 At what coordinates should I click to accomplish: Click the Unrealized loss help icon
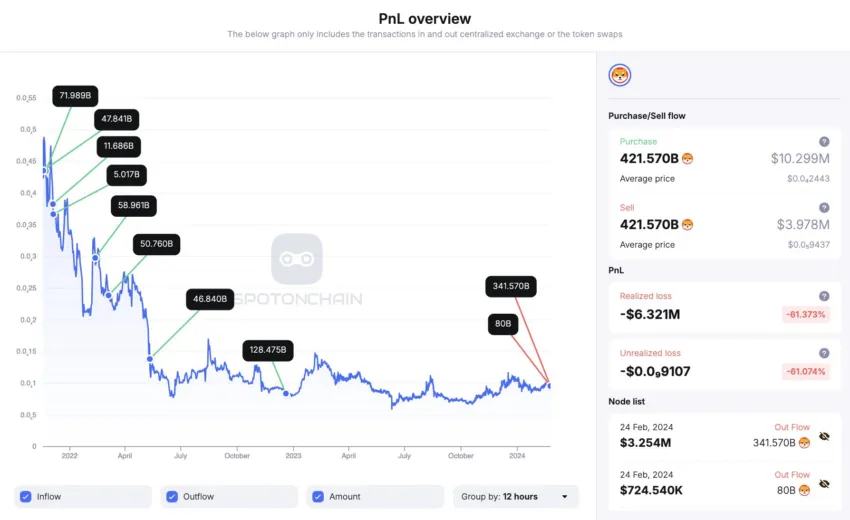824,353
